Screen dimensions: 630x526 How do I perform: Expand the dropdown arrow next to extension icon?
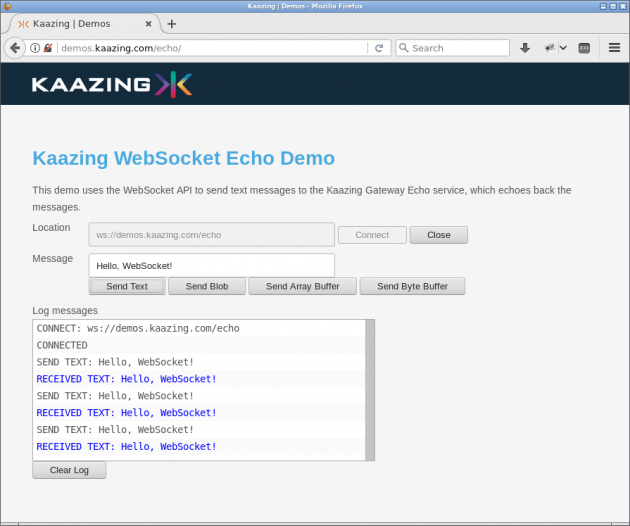click(563, 48)
